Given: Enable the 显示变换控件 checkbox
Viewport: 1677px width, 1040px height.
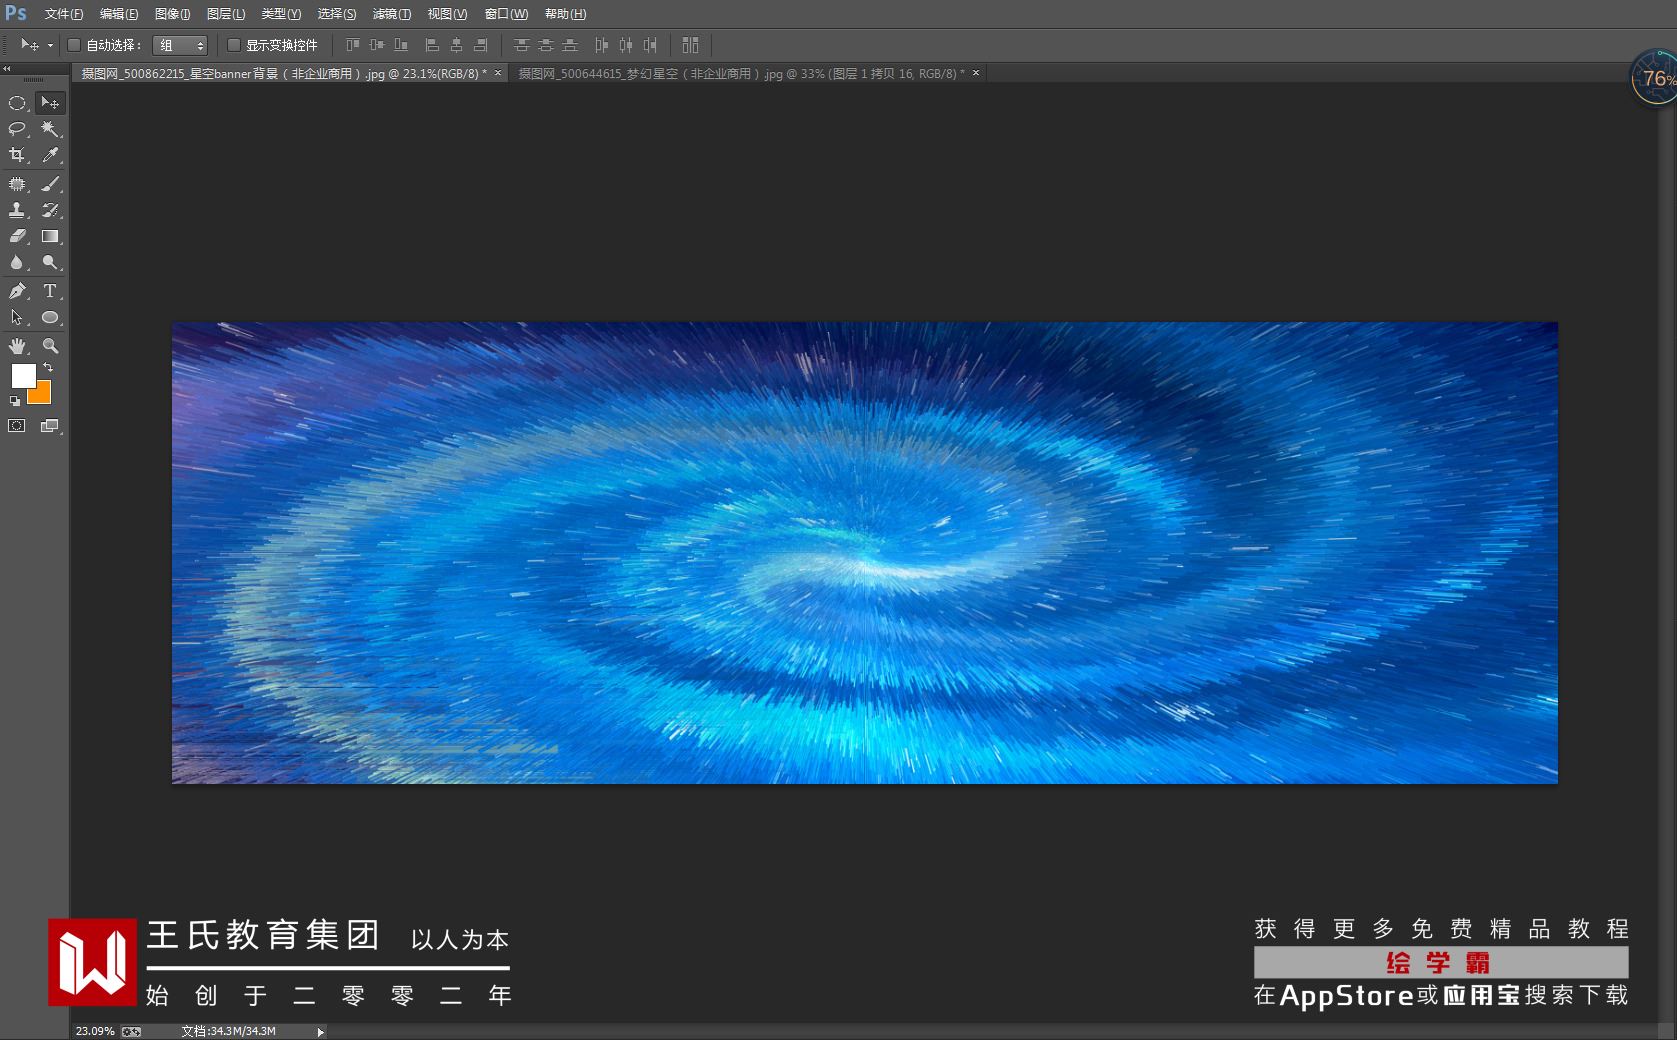Looking at the screenshot, I should (234, 45).
